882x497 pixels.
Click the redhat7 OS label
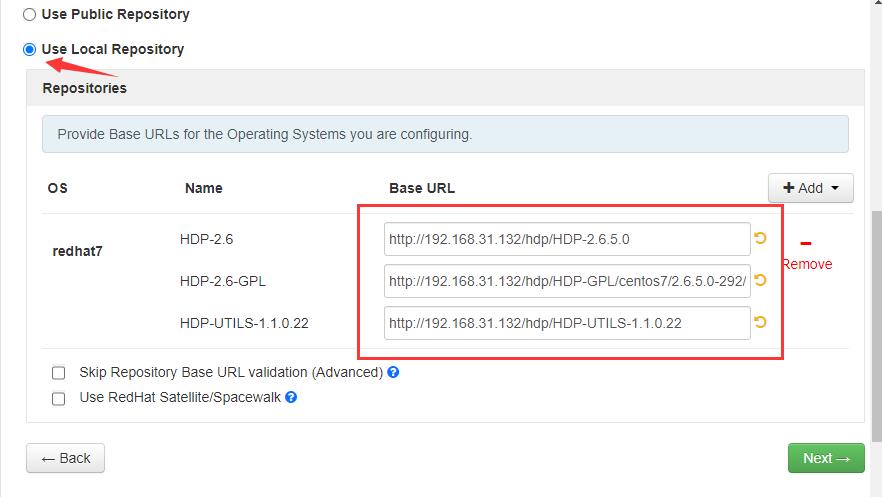click(78, 251)
